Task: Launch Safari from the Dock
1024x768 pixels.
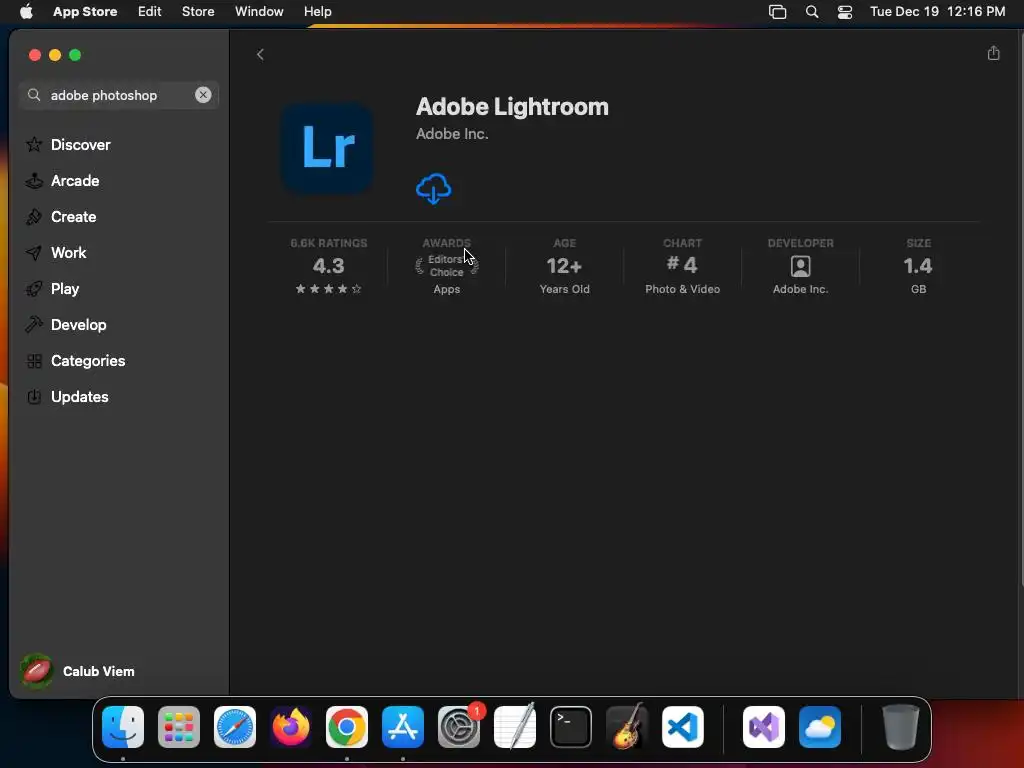Action: 234,726
